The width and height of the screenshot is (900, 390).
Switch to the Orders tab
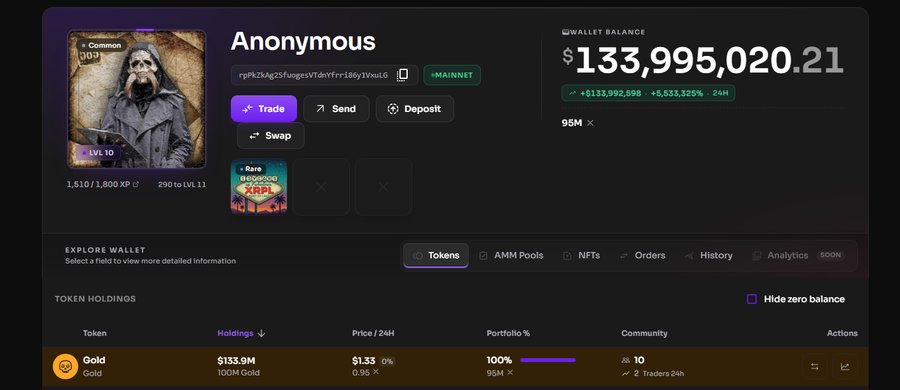pos(642,255)
